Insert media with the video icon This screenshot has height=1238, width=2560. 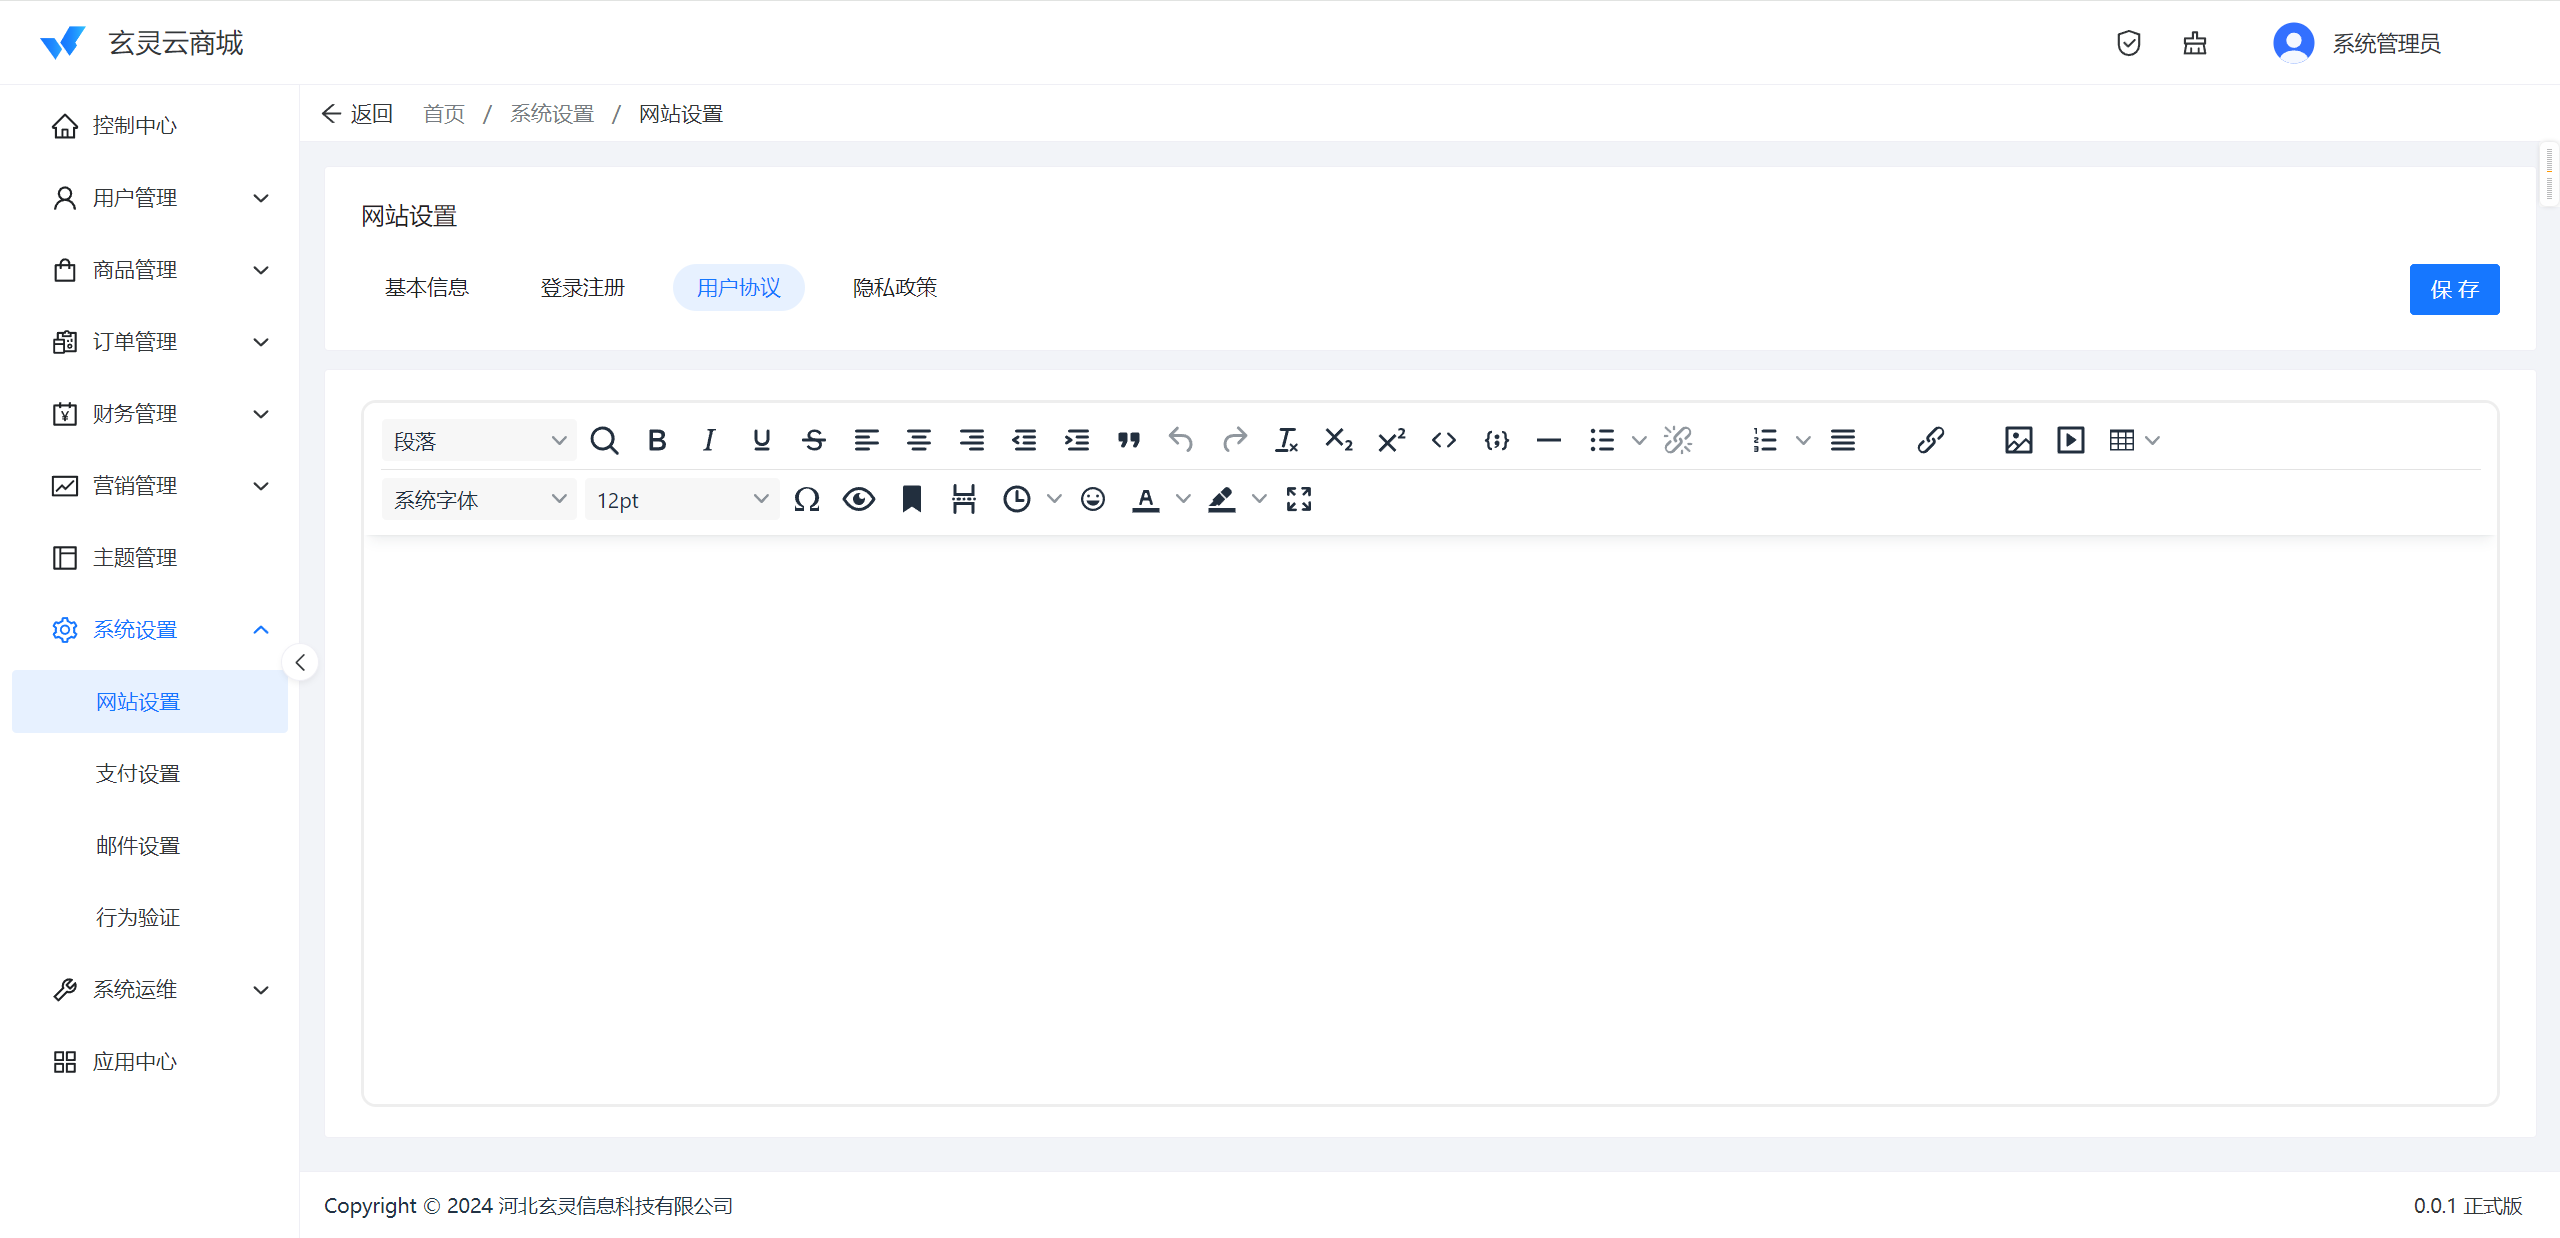2070,440
